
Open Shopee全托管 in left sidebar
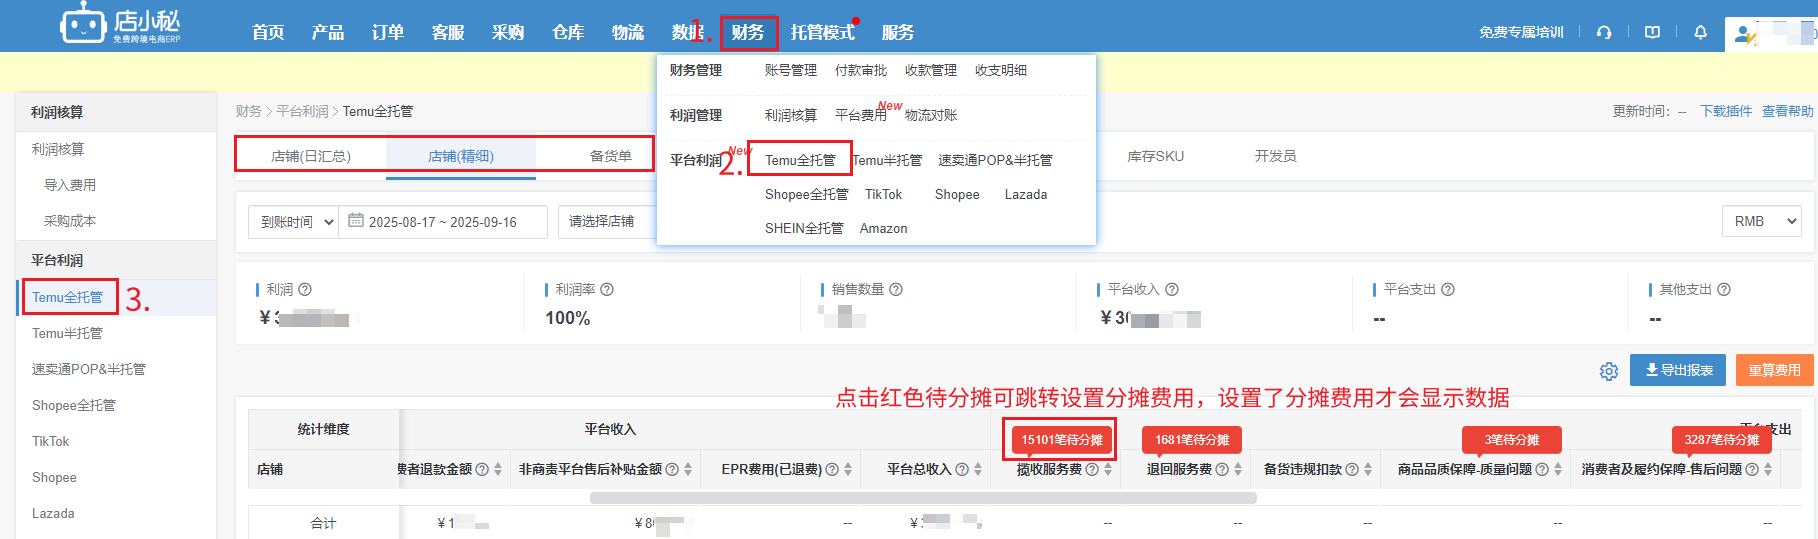[x=74, y=405]
